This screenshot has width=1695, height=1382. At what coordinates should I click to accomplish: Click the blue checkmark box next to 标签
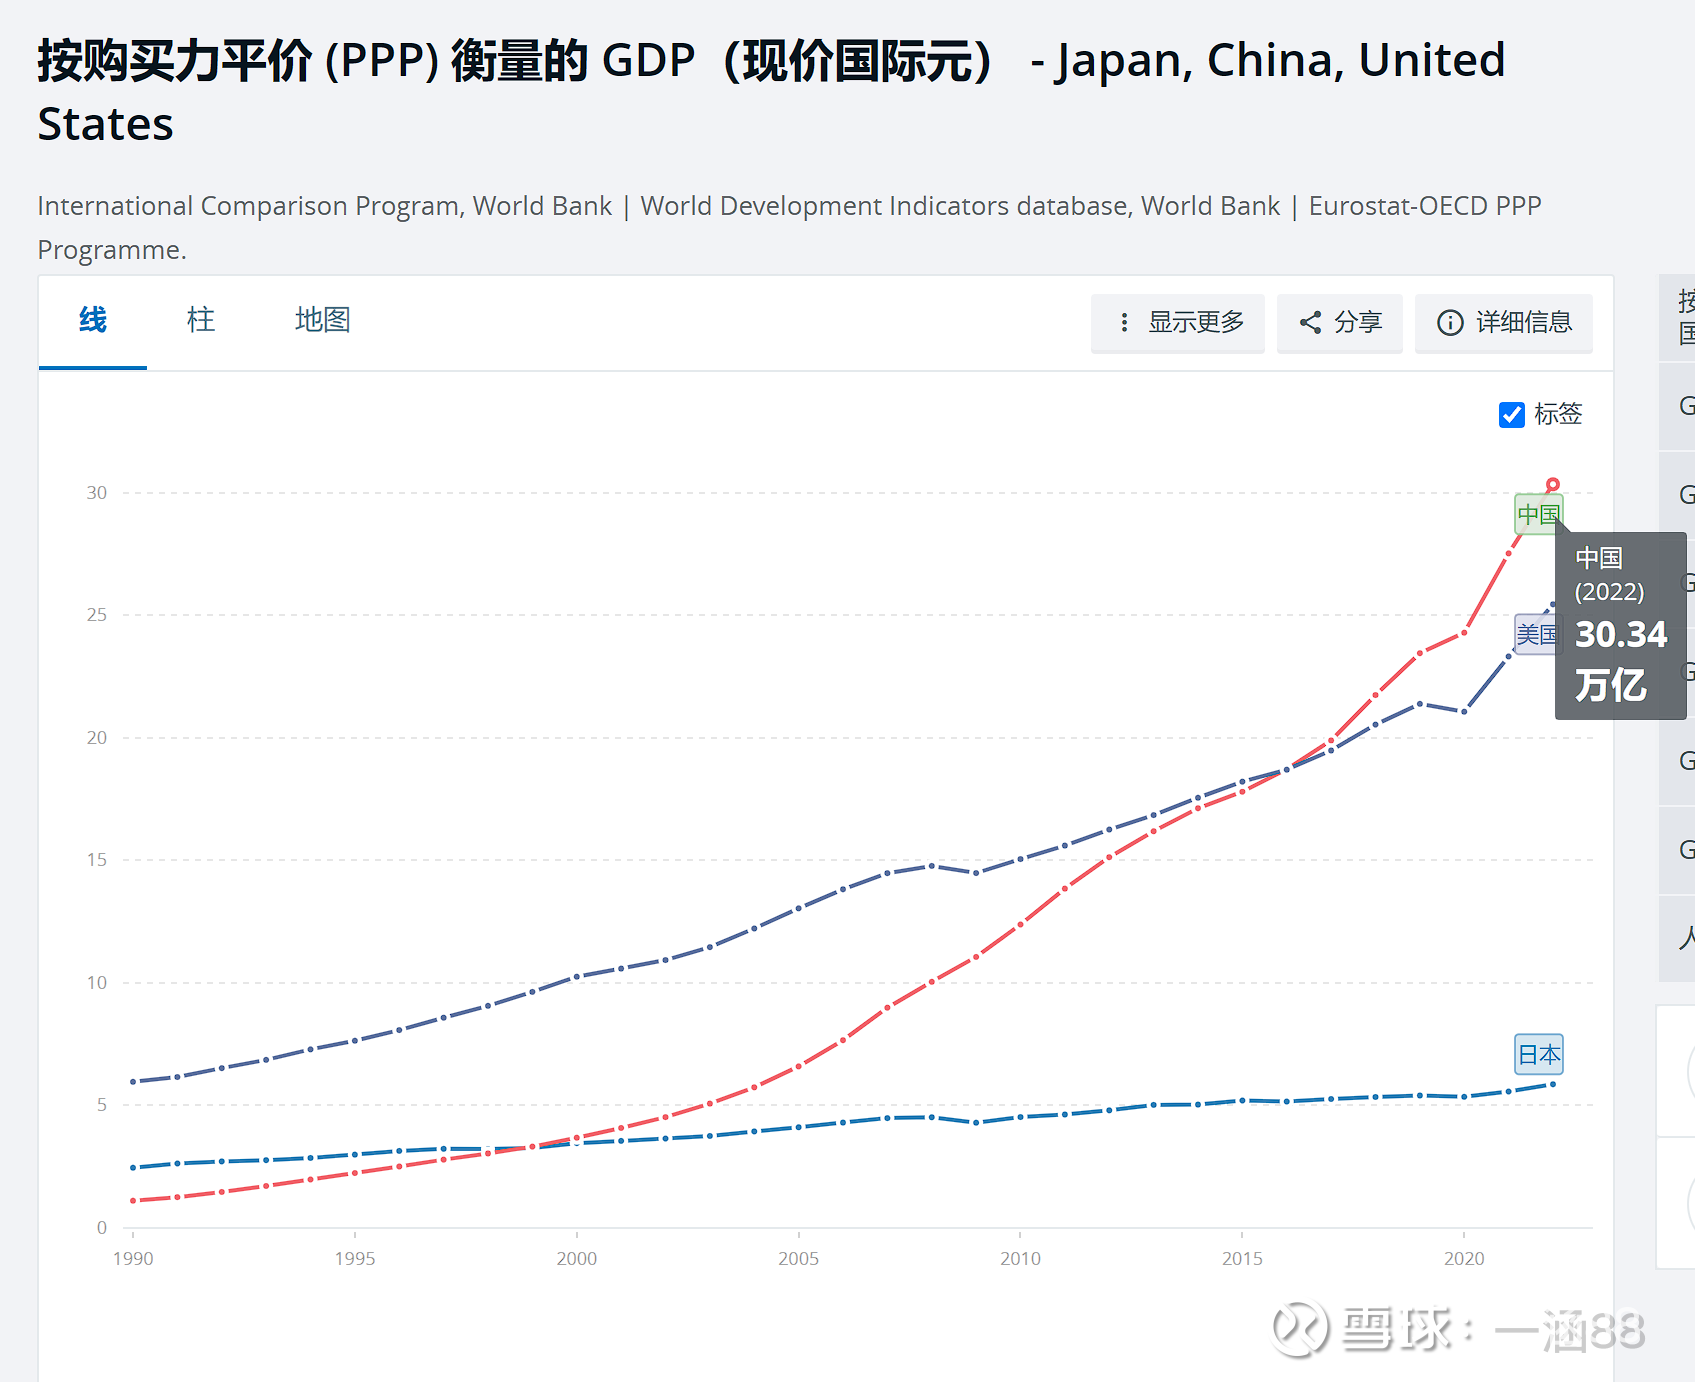[1511, 414]
